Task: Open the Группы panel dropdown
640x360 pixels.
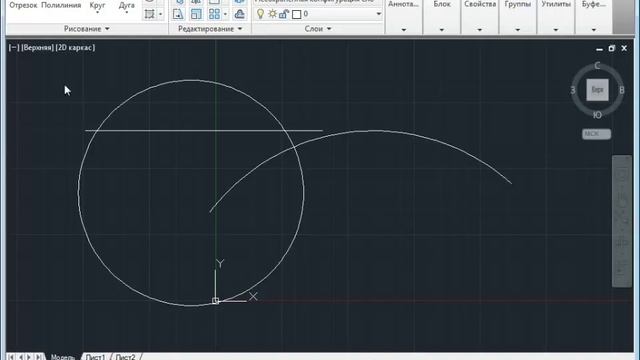Action: tap(518, 30)
